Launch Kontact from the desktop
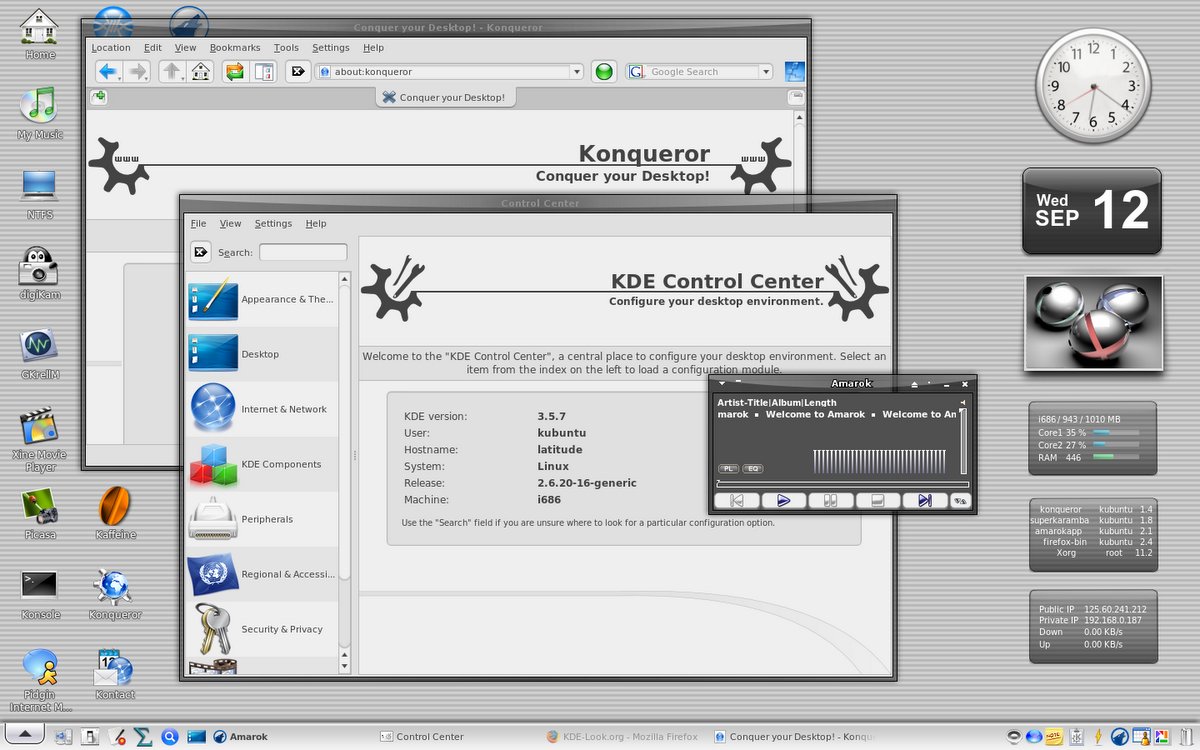 point(115,674)
